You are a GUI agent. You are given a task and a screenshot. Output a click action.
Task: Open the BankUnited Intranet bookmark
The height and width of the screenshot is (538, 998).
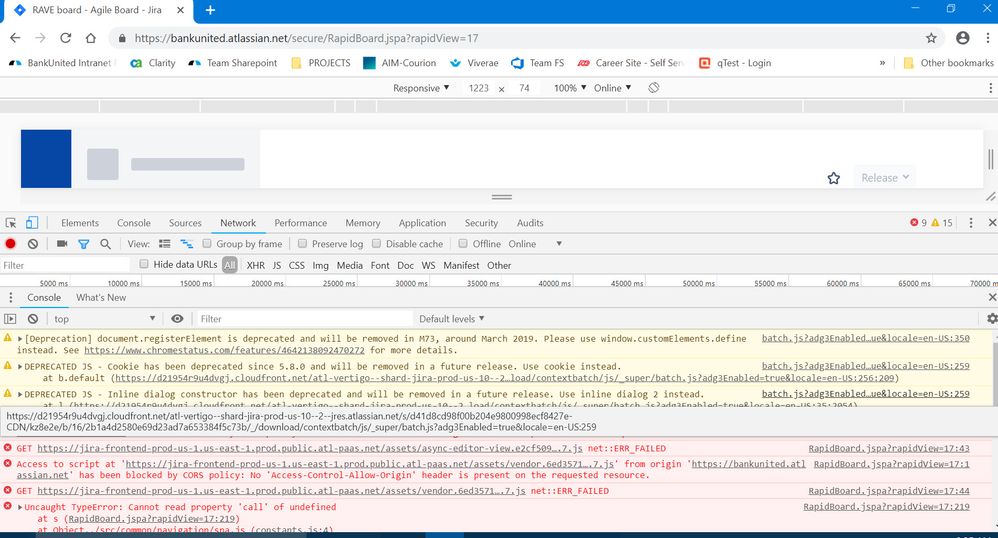click(x=62, y=63)
